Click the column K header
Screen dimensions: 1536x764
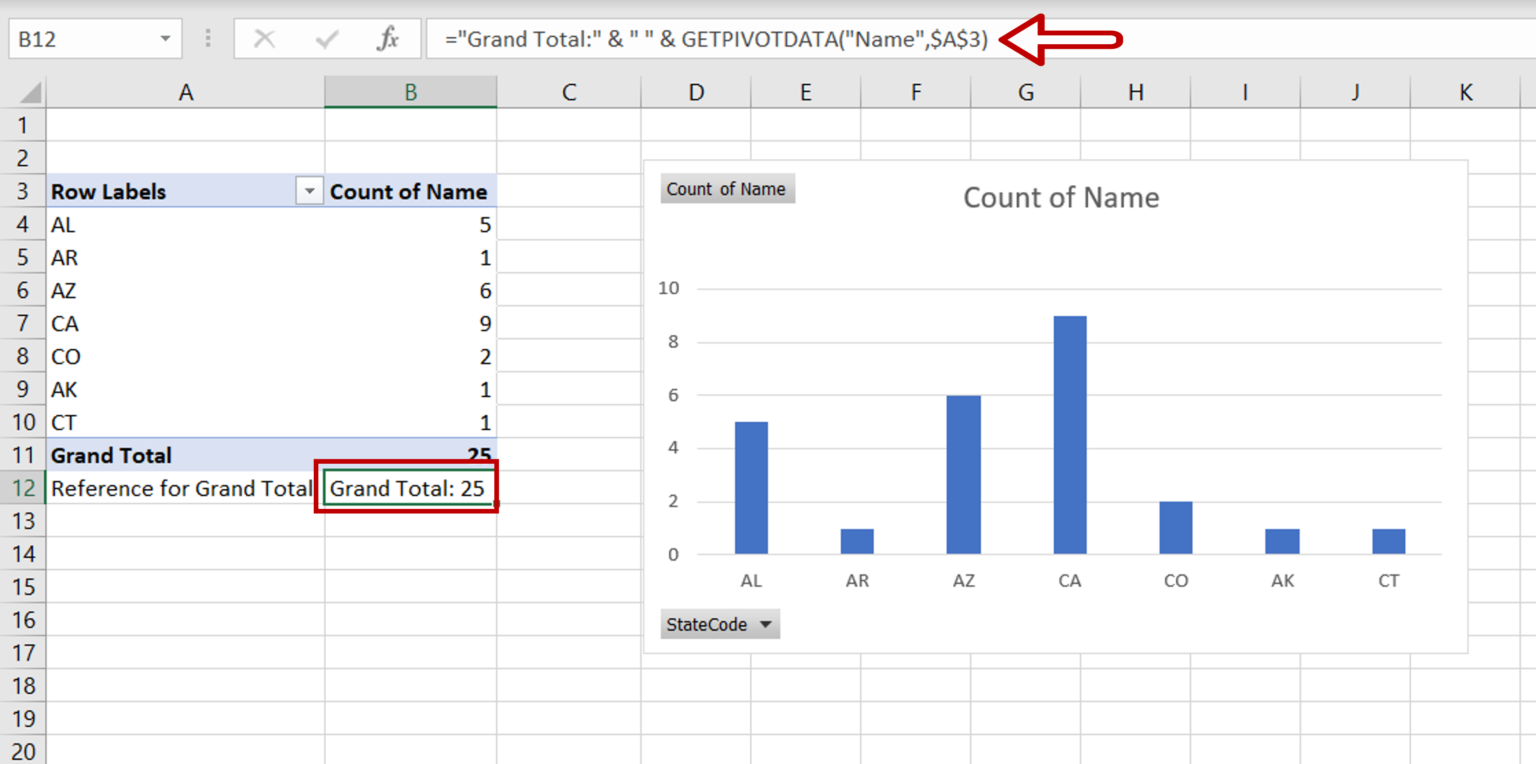(1464, 91)
